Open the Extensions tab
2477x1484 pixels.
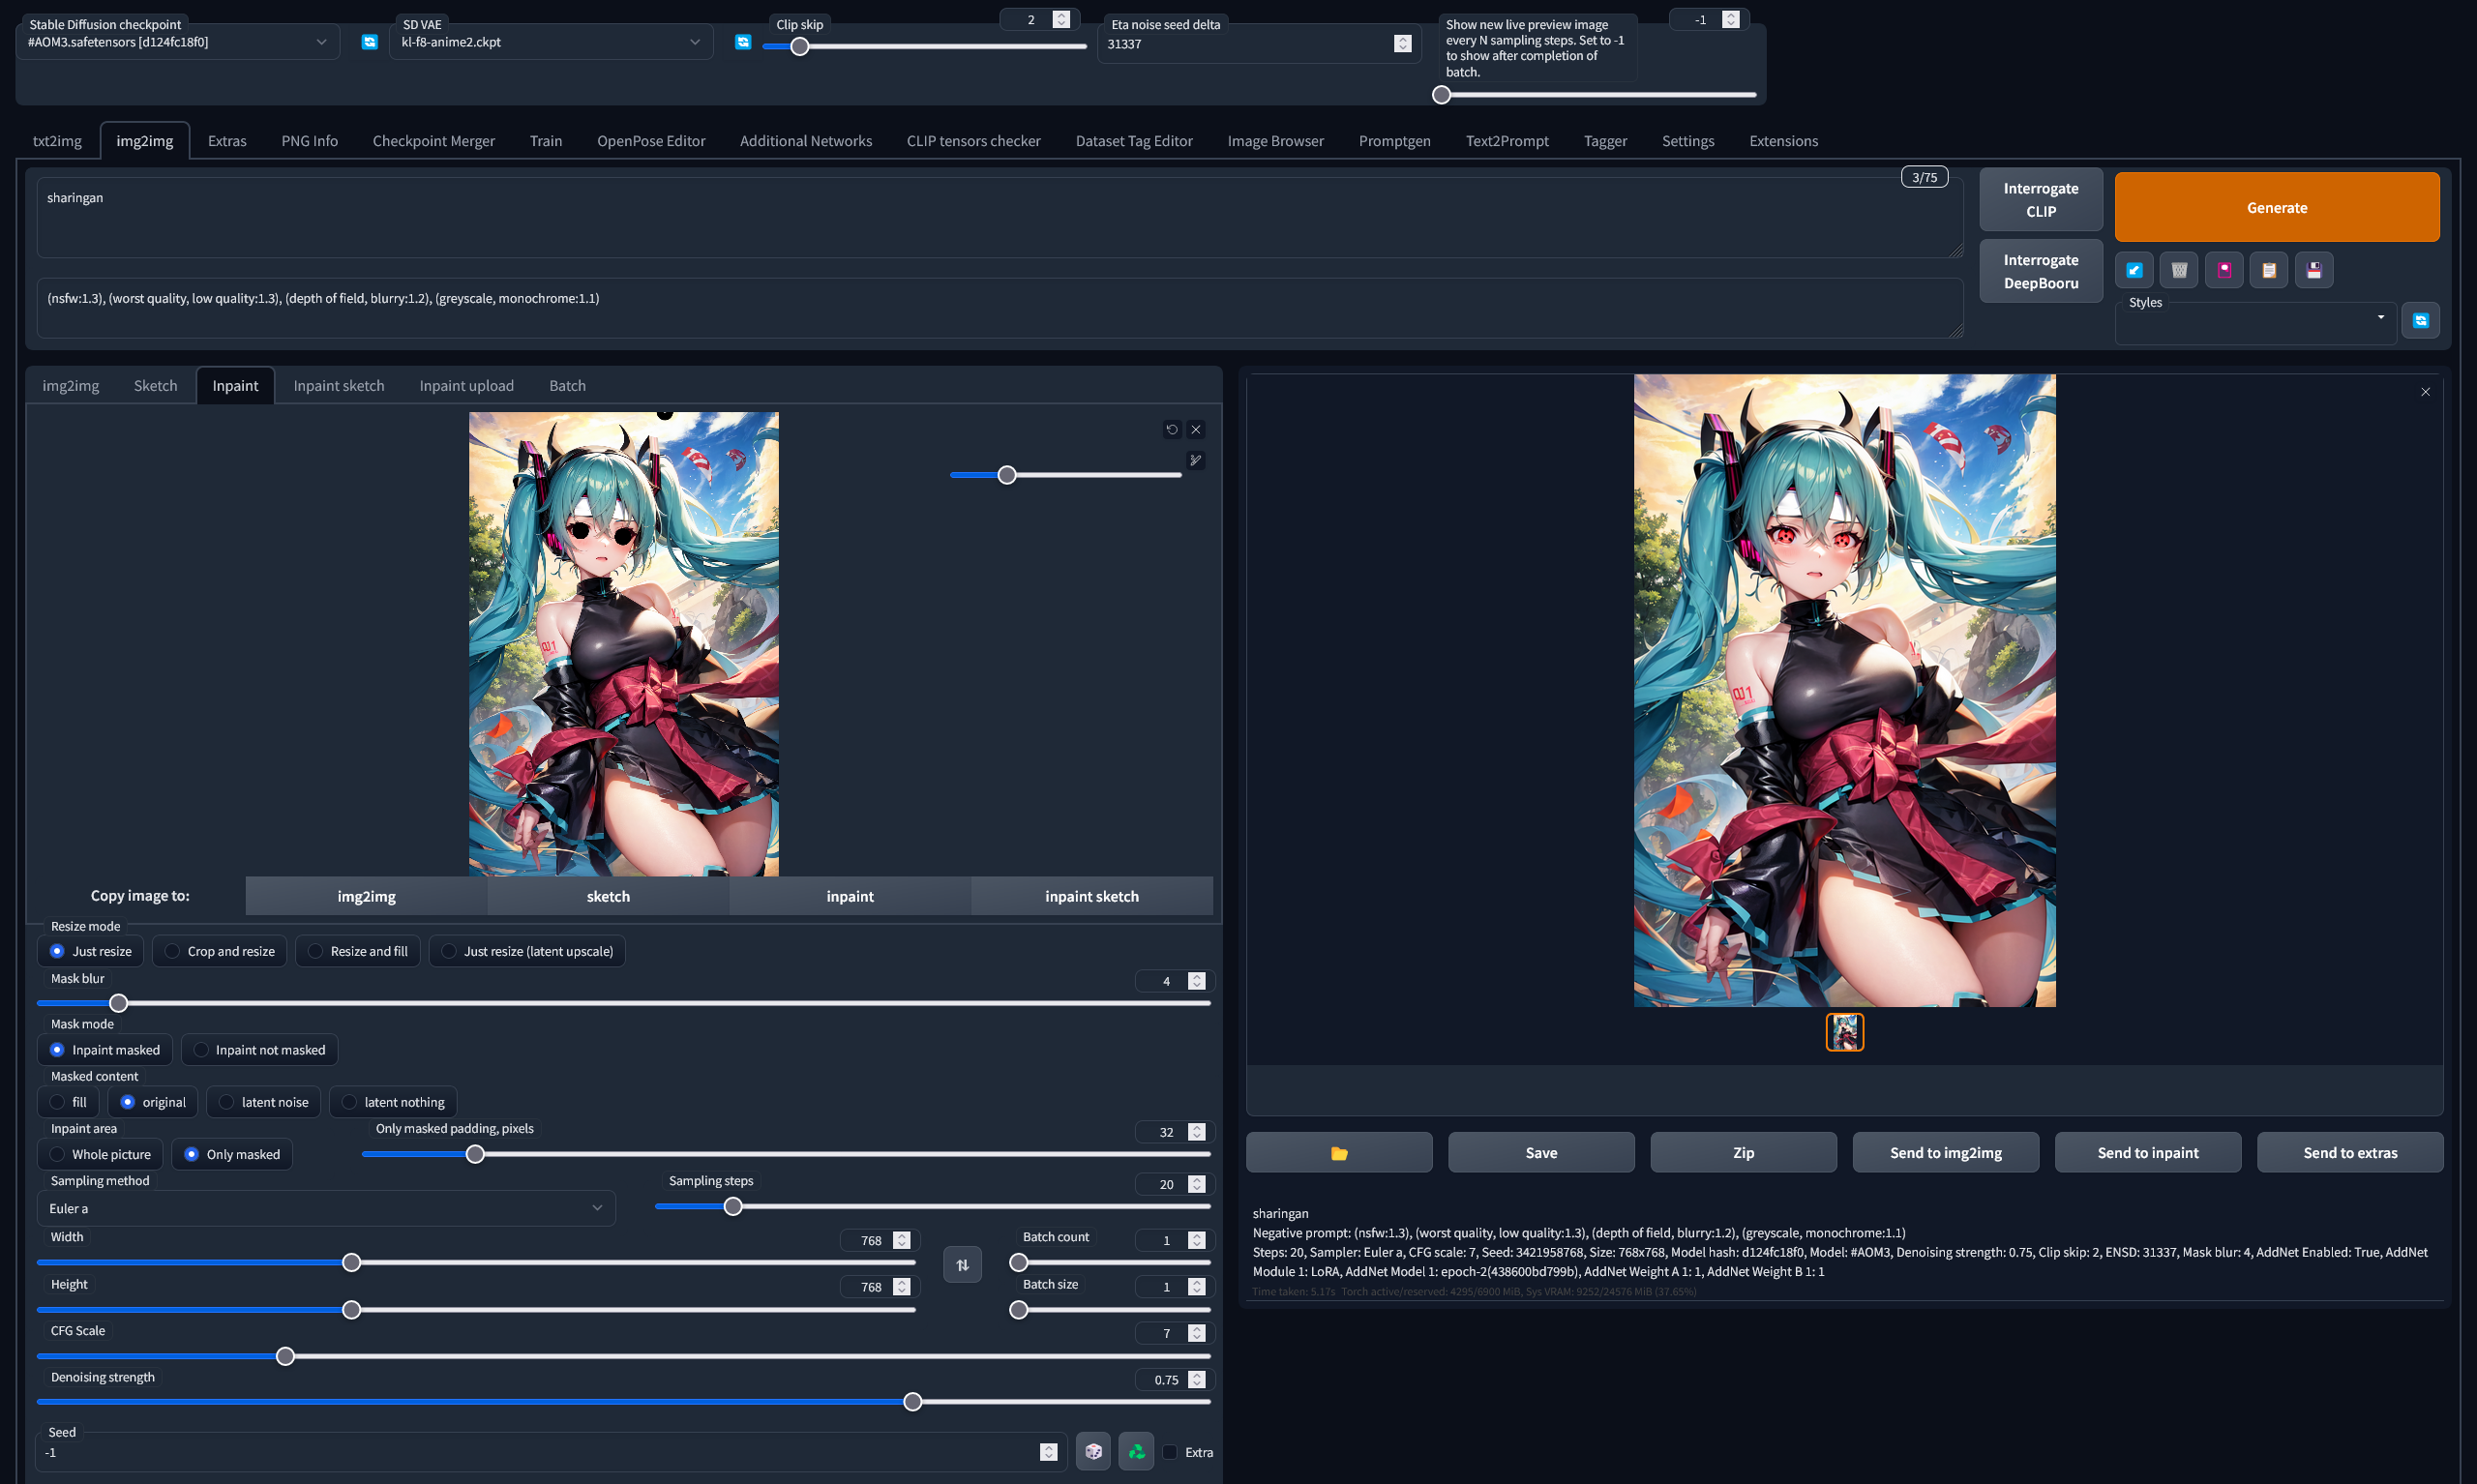pos(1783,141)
